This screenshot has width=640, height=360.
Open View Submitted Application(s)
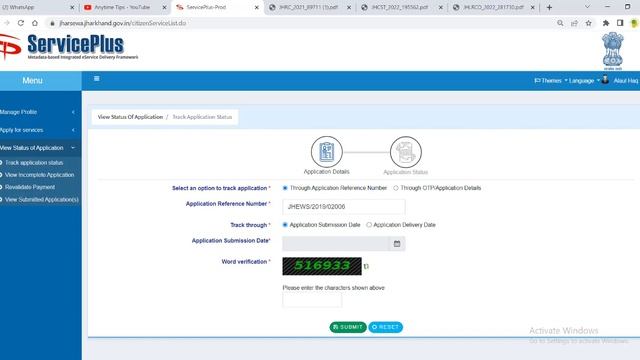[x=42, y=200]
